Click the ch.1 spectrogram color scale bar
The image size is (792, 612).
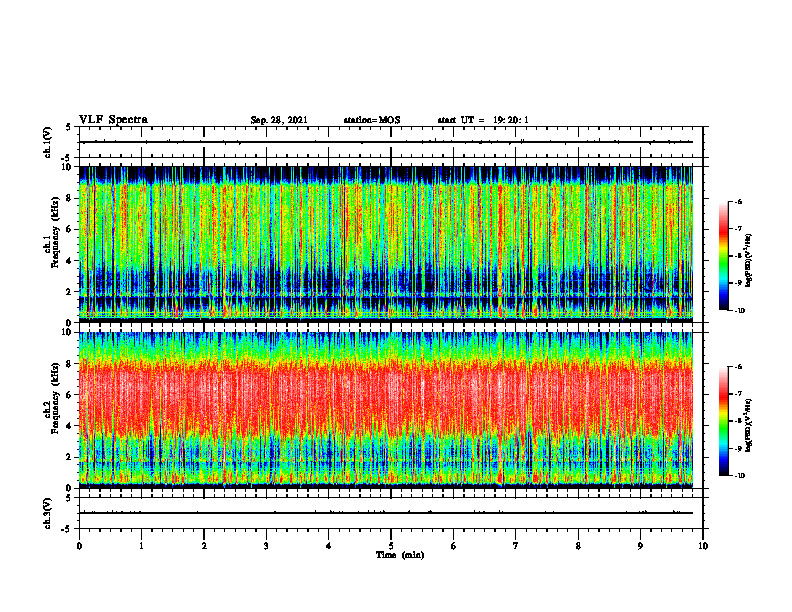coord(723,256)
